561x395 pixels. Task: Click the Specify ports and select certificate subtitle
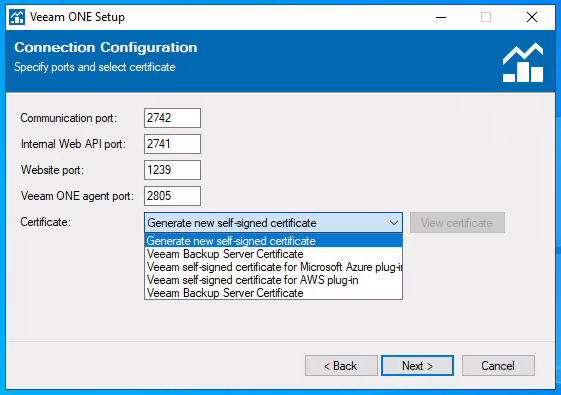coord(95,67)
